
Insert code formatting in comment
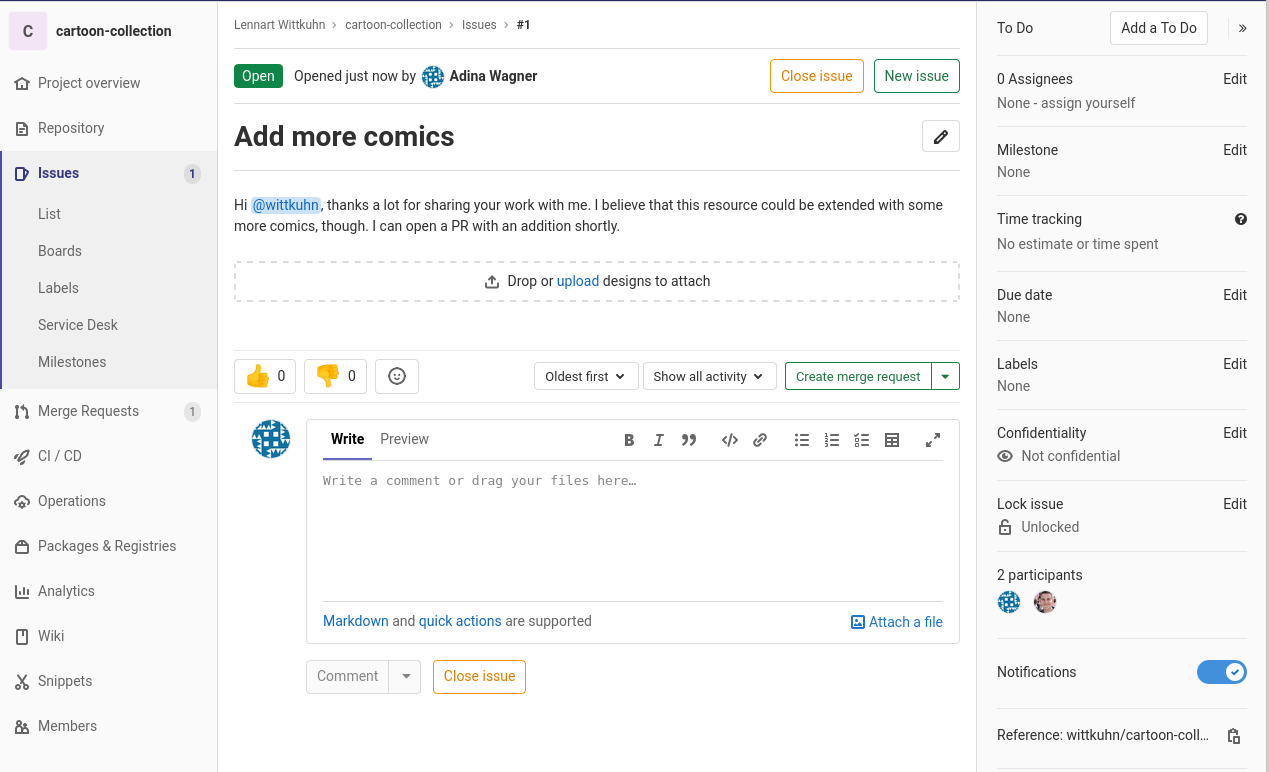pyautogui.click(x=730, y=440)
